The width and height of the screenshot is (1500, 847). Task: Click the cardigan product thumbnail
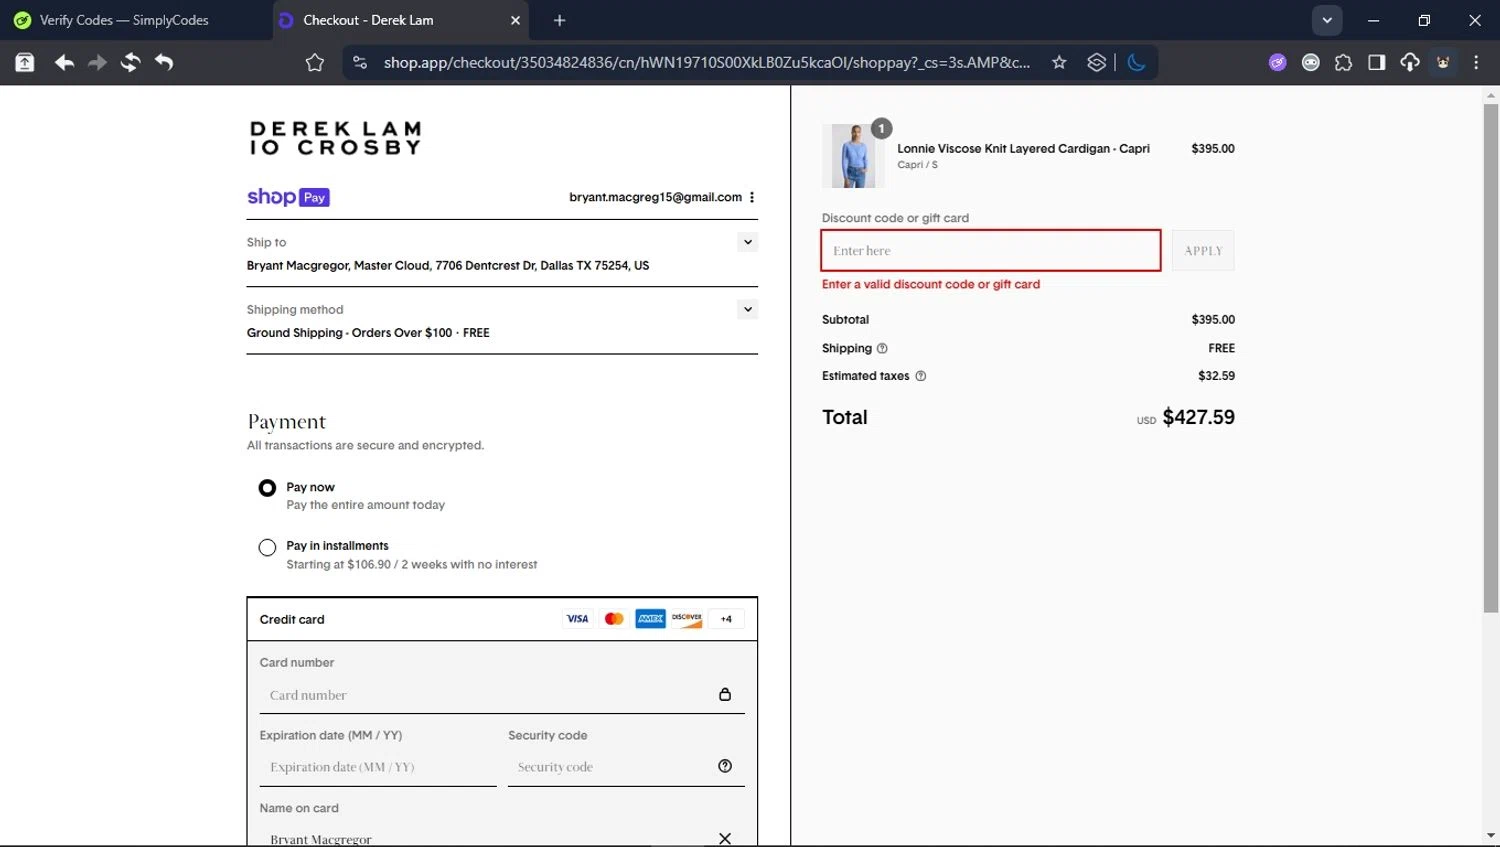853,156
